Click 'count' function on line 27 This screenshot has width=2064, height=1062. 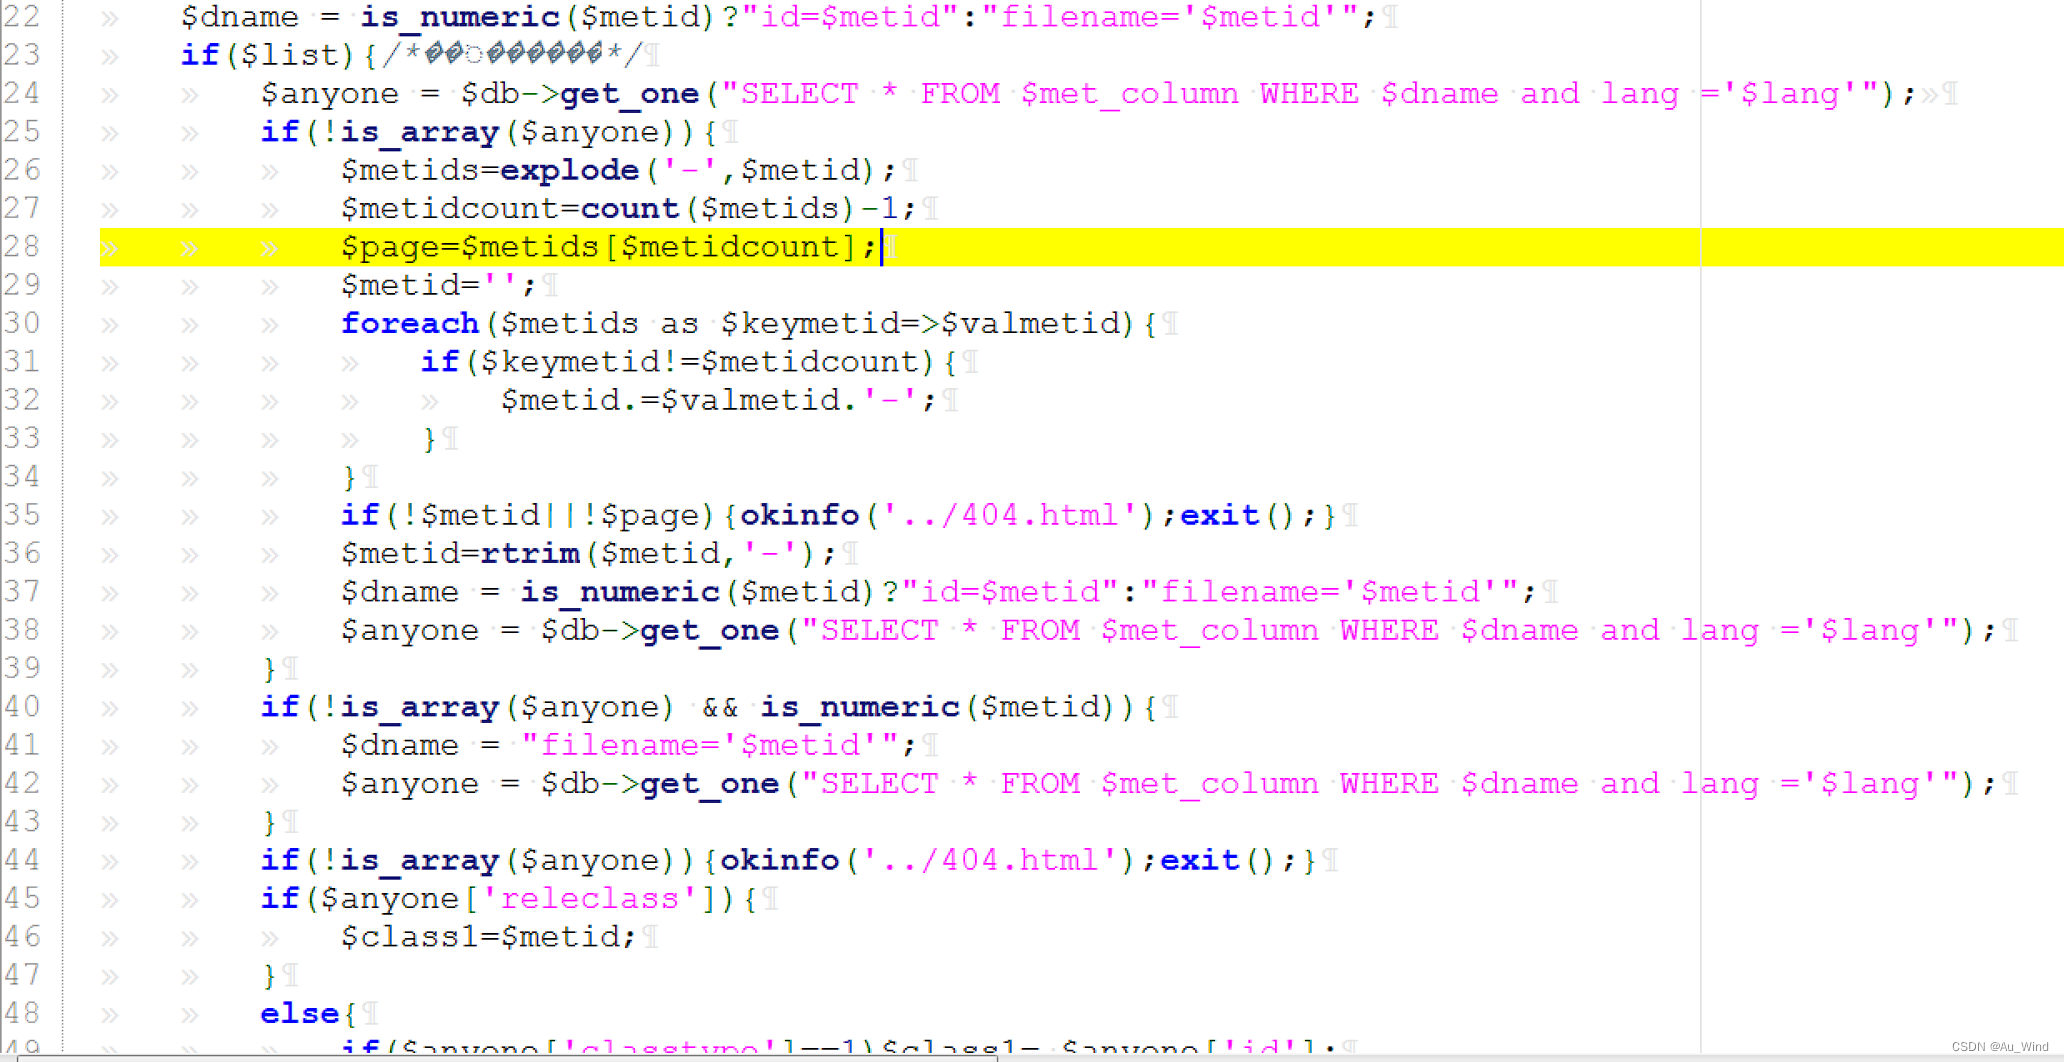point(630,208)
